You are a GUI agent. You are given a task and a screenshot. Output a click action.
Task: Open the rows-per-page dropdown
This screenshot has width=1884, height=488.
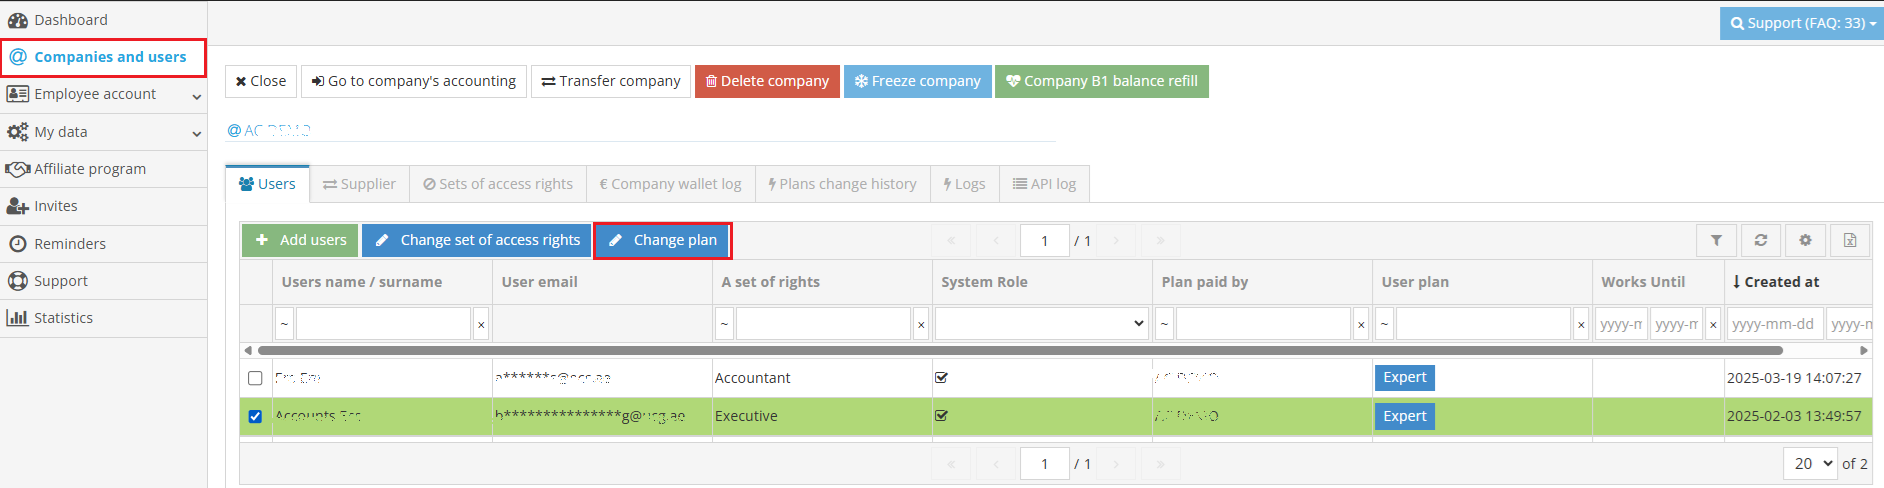(1809, 463)
